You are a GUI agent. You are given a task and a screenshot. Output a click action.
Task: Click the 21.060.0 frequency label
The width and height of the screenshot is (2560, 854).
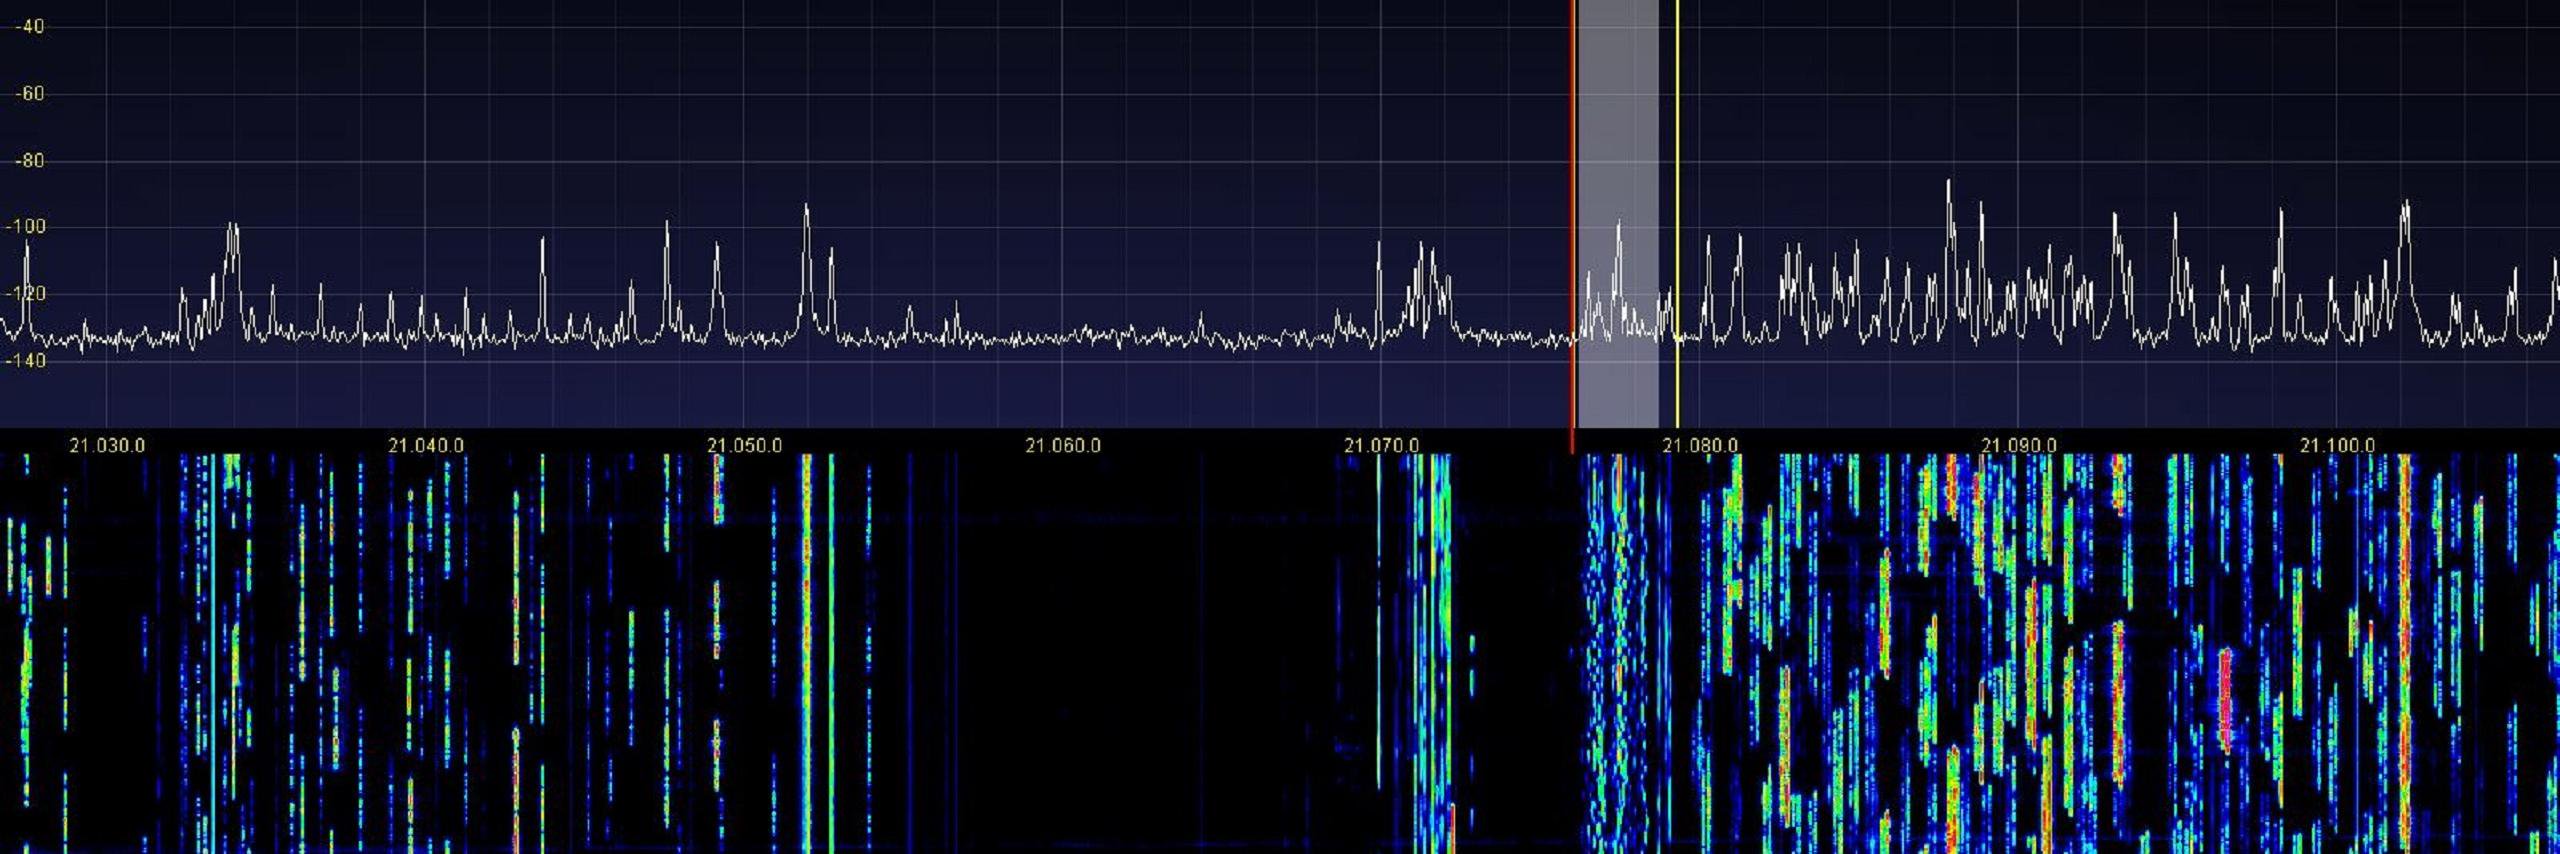point(1062,445)
